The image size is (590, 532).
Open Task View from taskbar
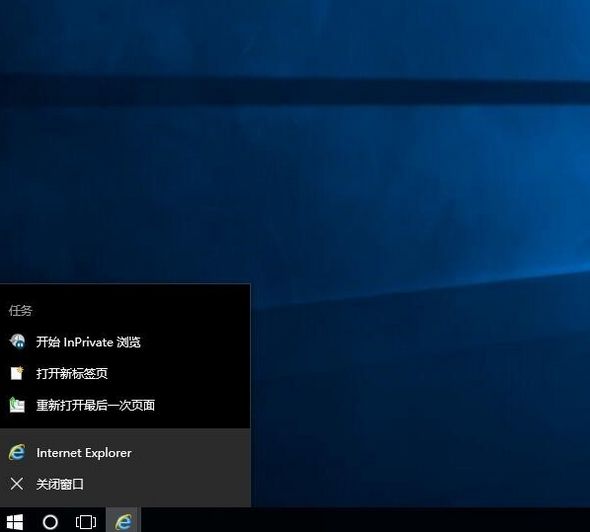tap(86, 522)
